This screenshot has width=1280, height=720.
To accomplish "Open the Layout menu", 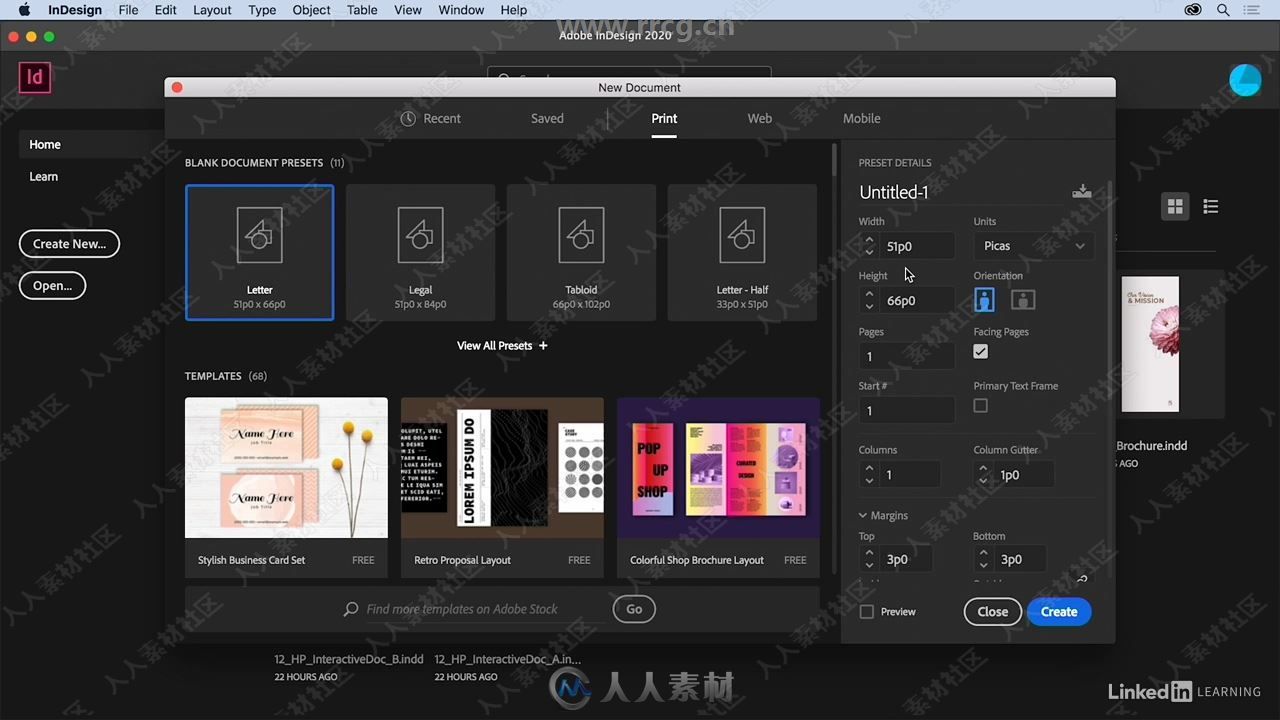I will [212, 10].
